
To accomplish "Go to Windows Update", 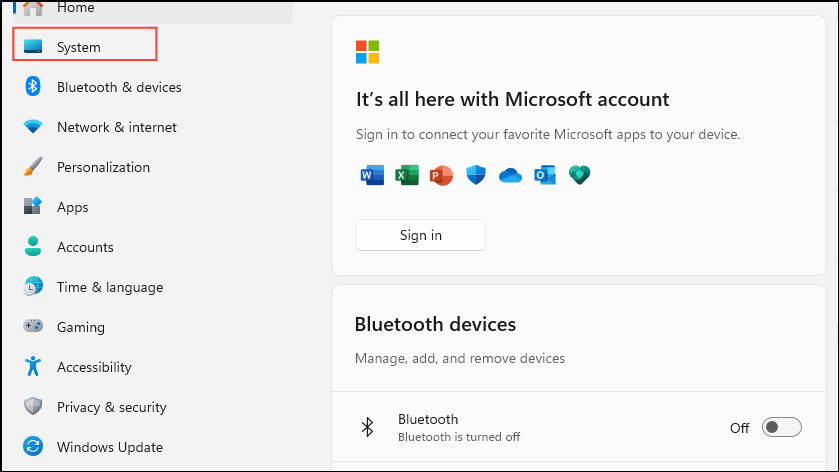I will coord(153,446).
